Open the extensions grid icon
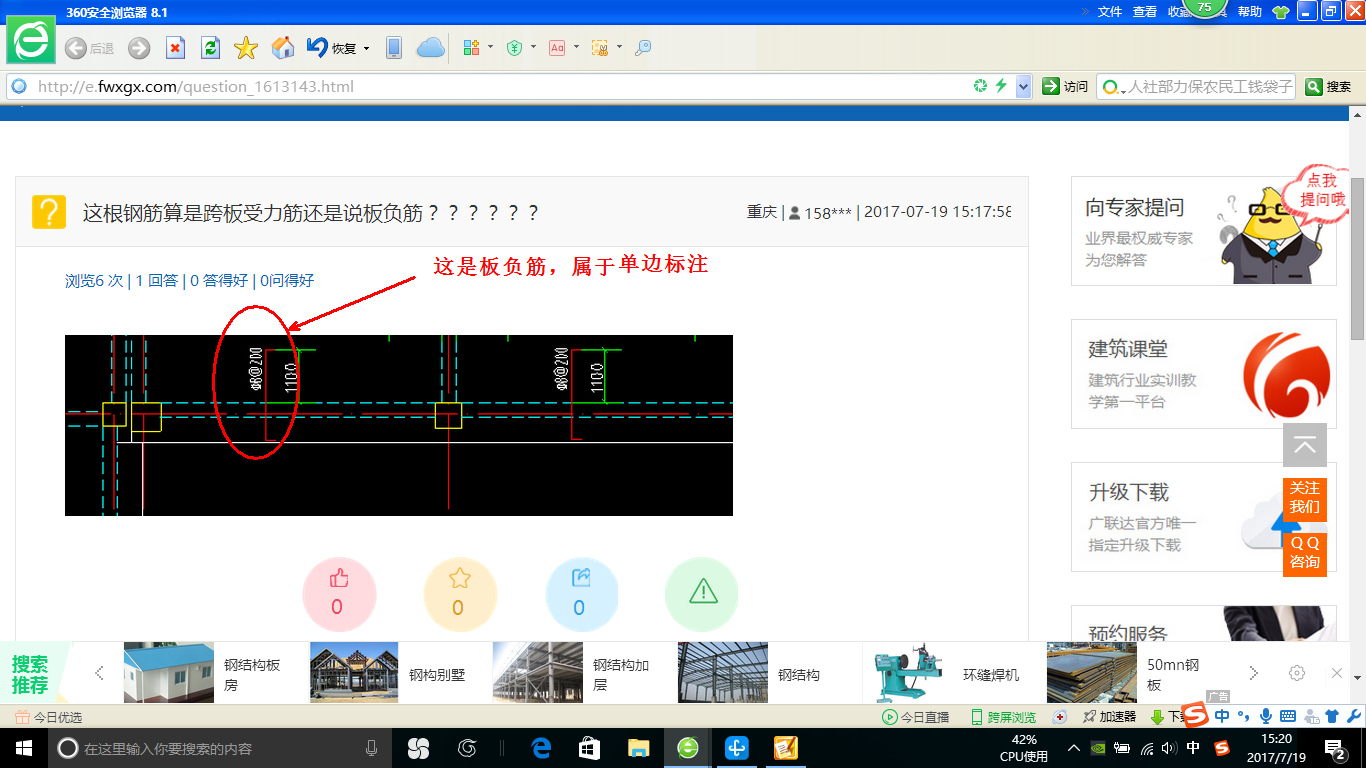1366x768 pixels. point(472,48)
